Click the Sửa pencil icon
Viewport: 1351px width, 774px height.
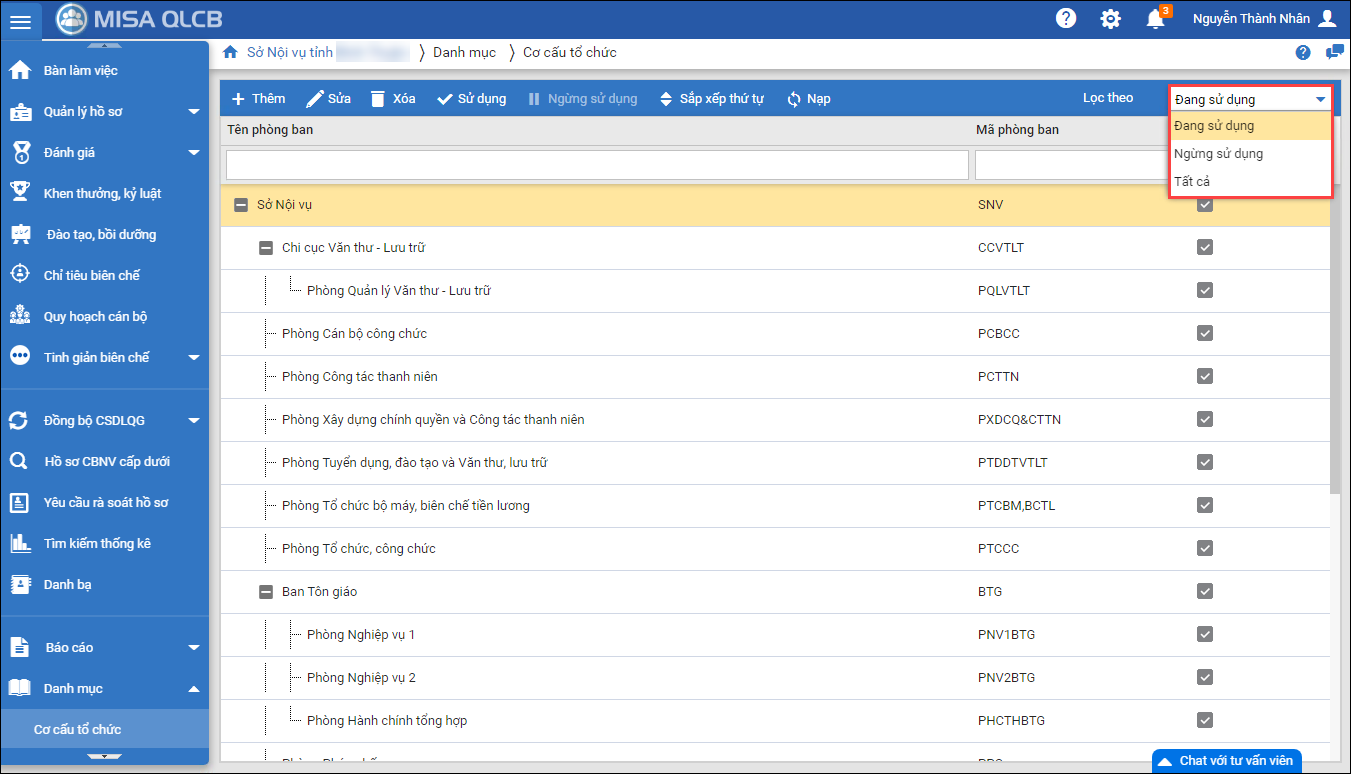315,99
